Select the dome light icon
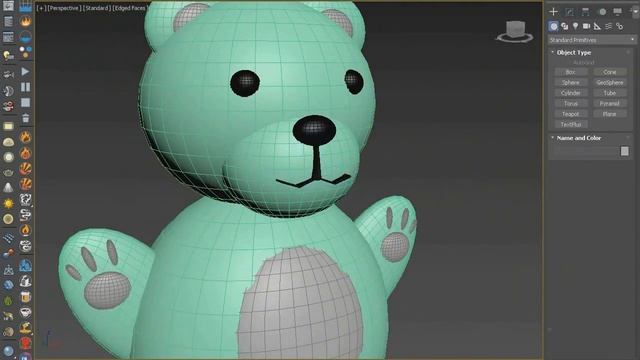 tap(8, 142)
